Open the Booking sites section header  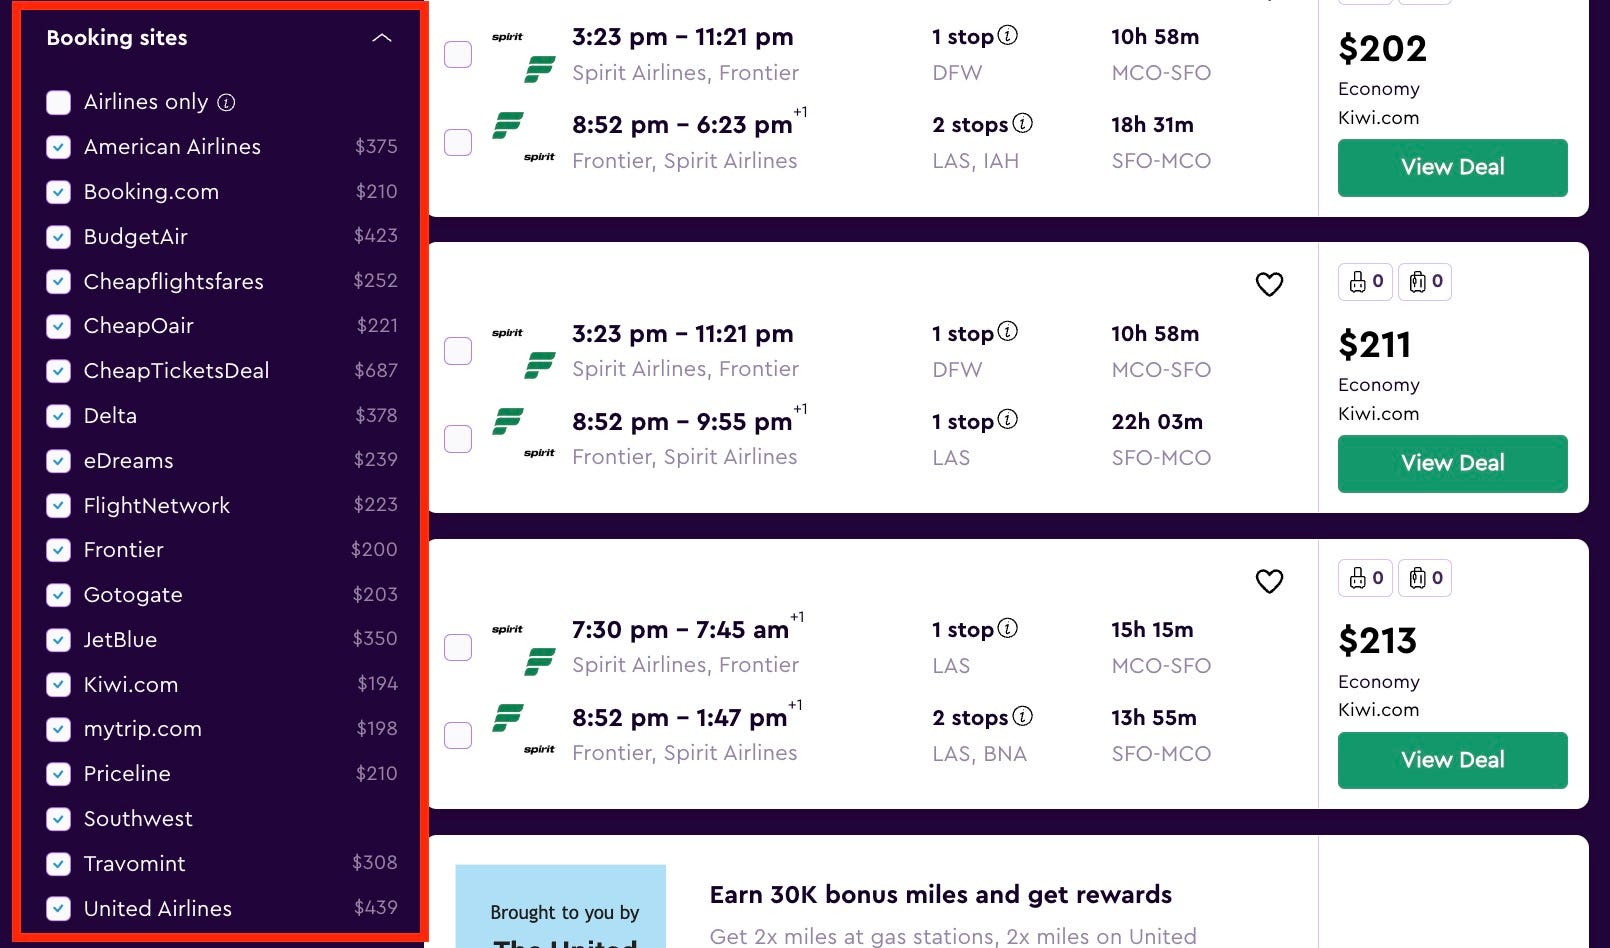117,37
